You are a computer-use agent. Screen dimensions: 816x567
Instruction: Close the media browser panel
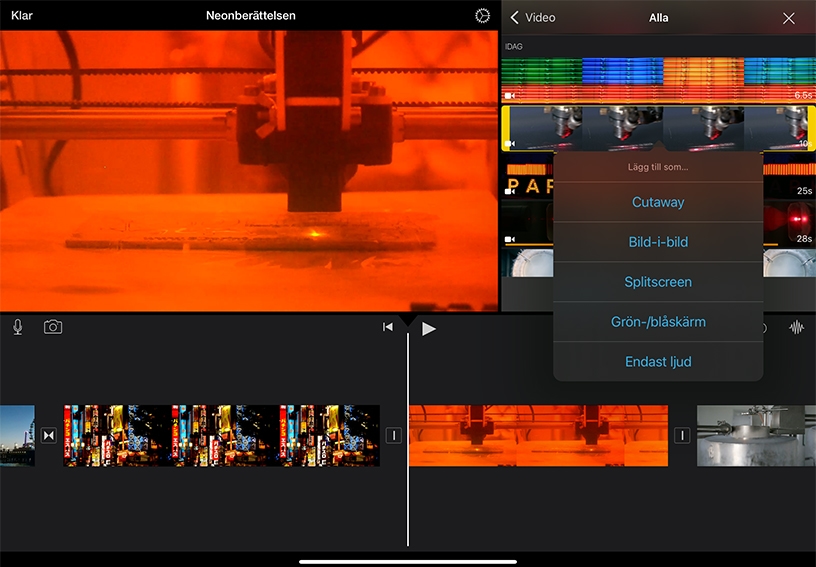pyautogui.click(x=788, y=18)
